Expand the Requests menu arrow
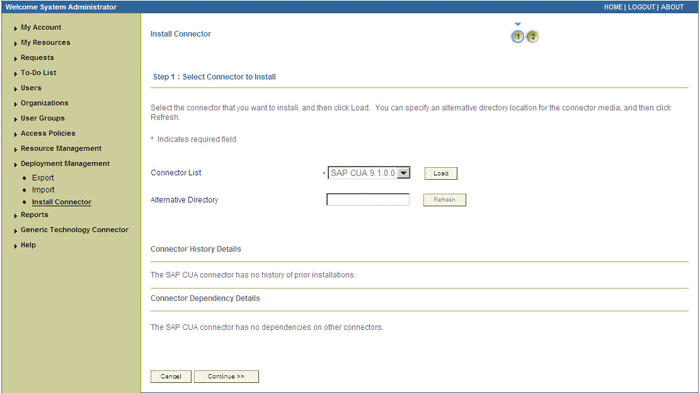 pos(15,59)
